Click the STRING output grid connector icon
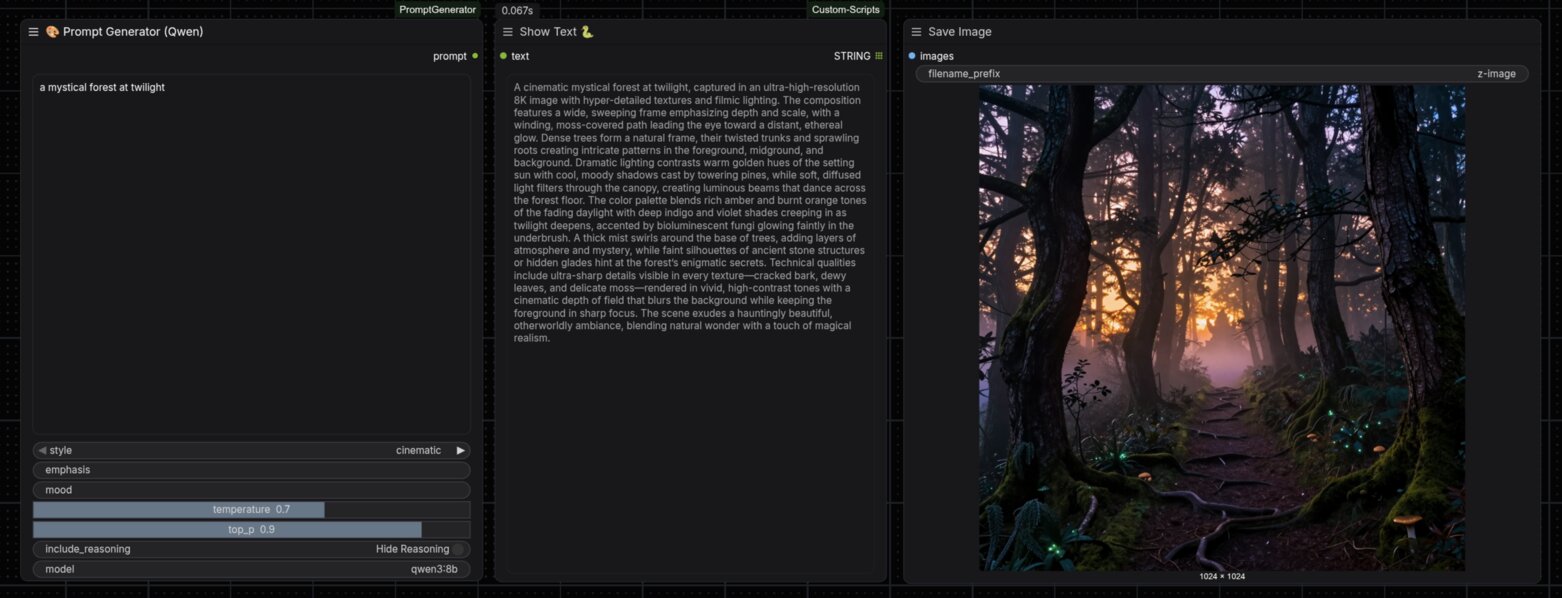 click(879, 56)
